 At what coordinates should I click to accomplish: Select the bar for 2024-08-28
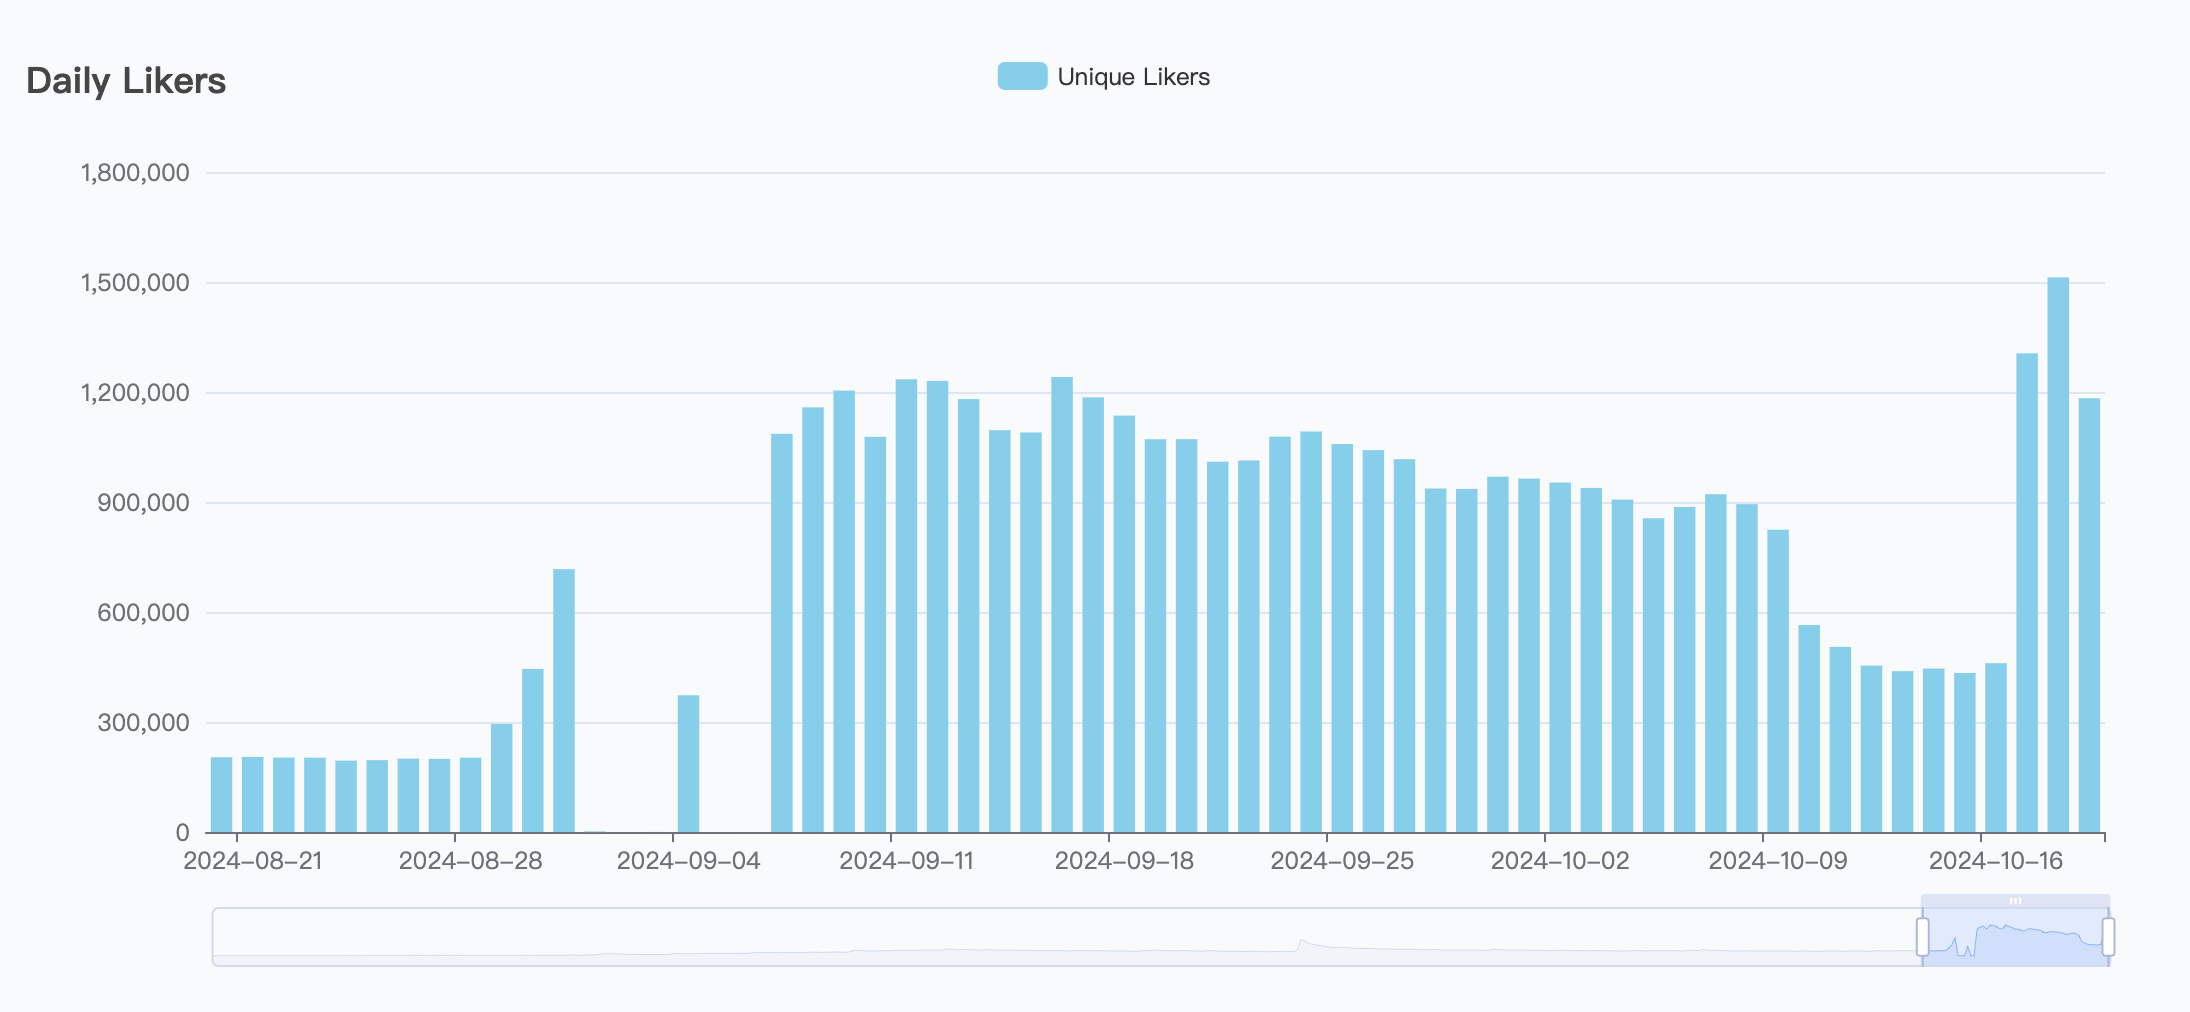tap(470, 795)
